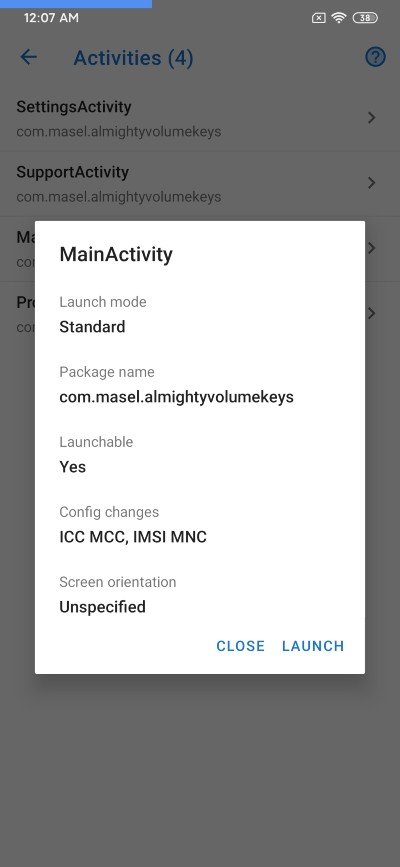Select the package name com.masel.almightyvolumekeys in dialog

point(176,397)
